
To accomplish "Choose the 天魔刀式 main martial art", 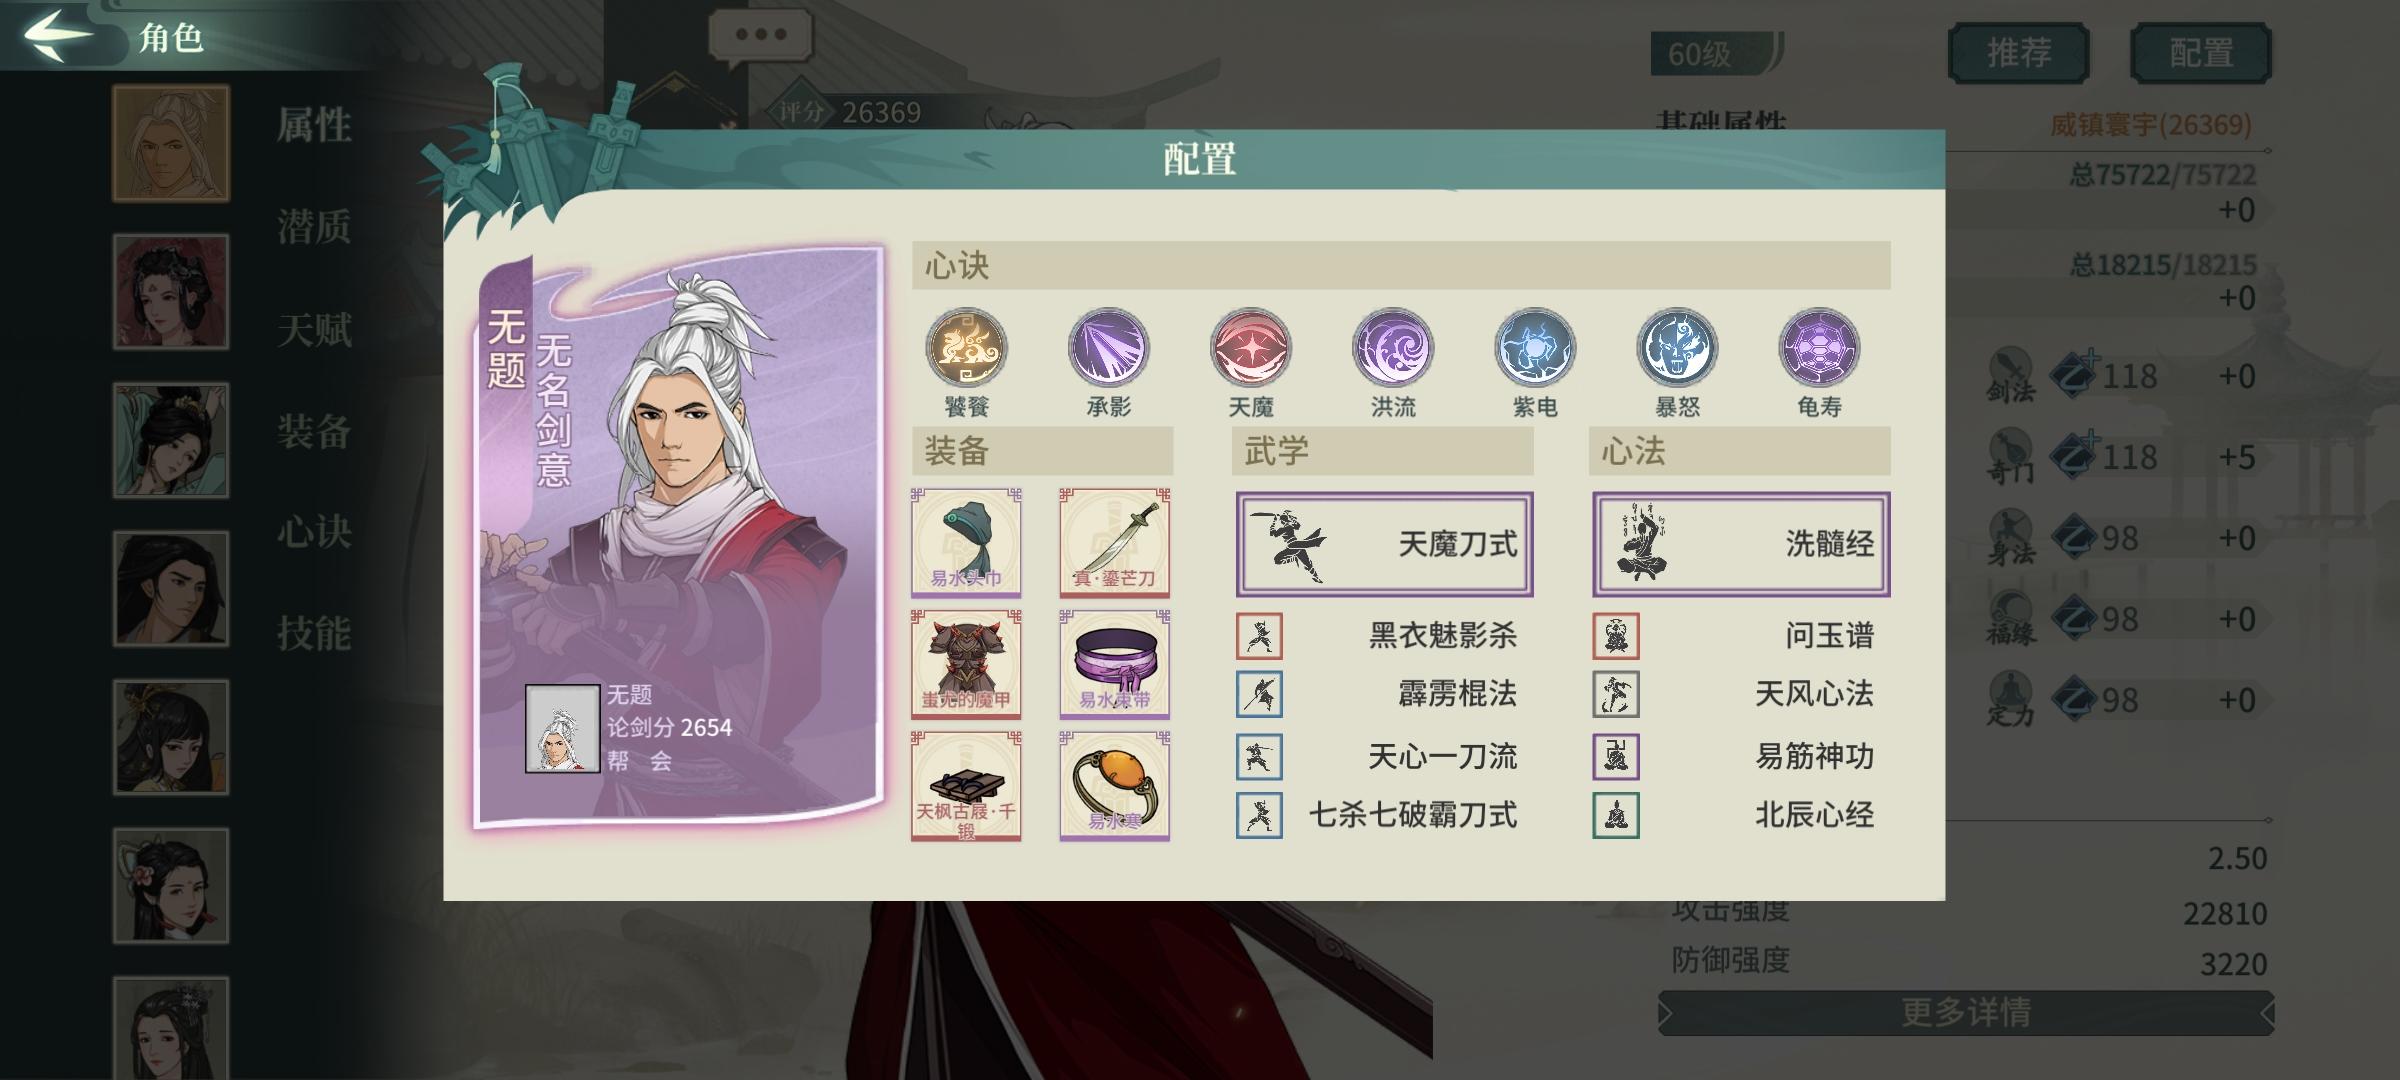I will click(1384, 544).
